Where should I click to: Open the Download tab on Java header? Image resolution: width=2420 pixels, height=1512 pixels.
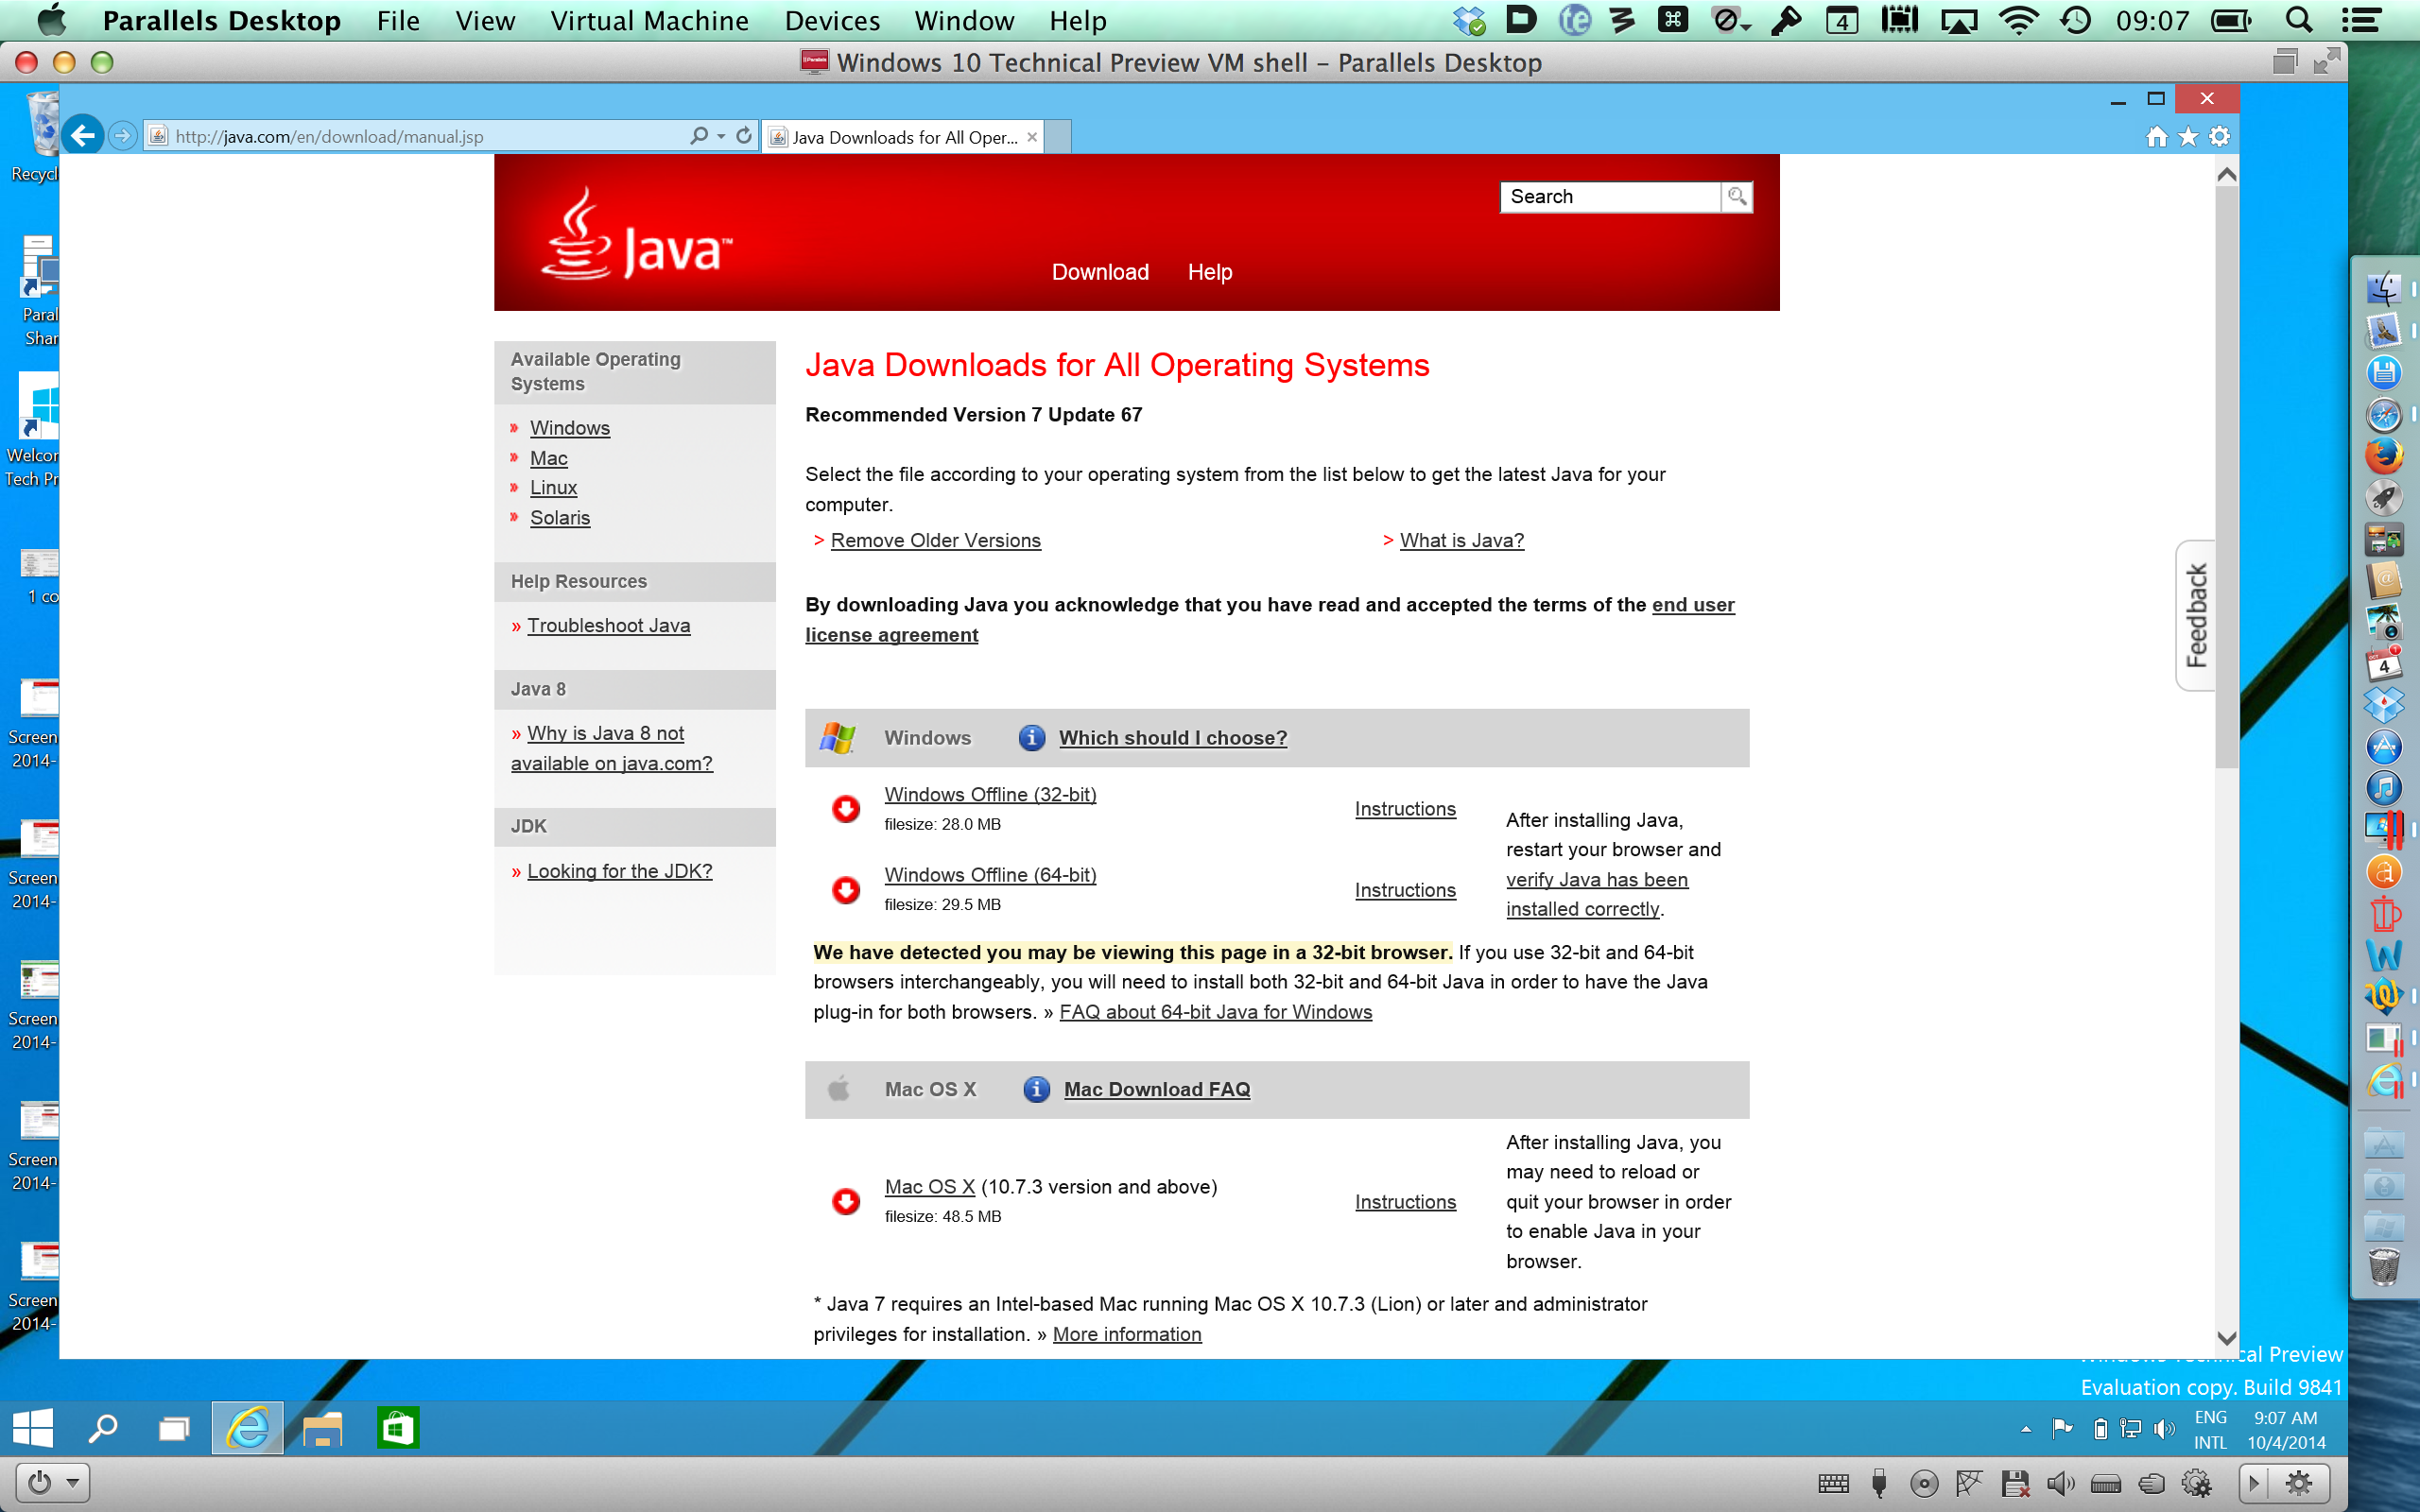pyautogui.click(x=1100, y=272)
